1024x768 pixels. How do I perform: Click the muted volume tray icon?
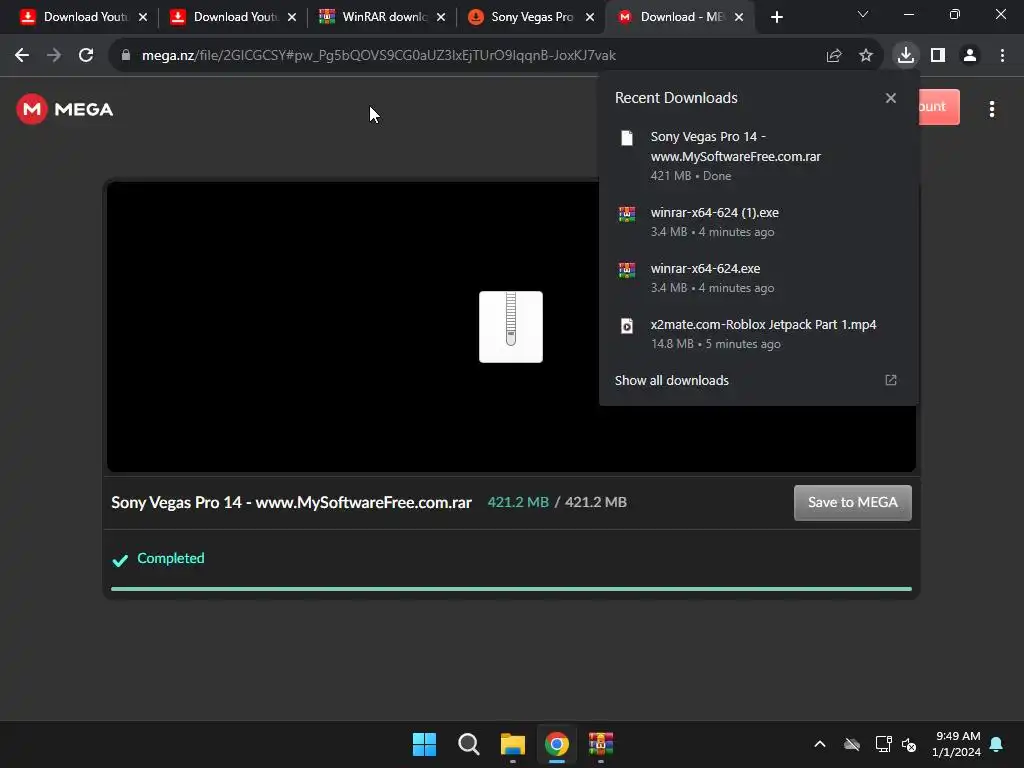908,744
